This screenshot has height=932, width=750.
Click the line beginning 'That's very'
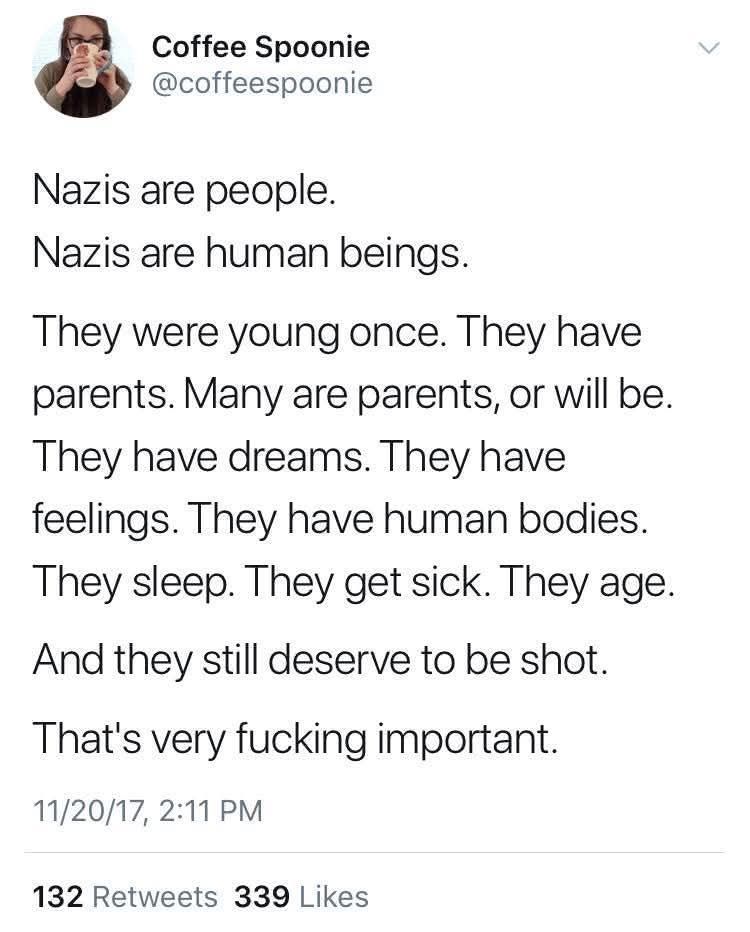296,740
